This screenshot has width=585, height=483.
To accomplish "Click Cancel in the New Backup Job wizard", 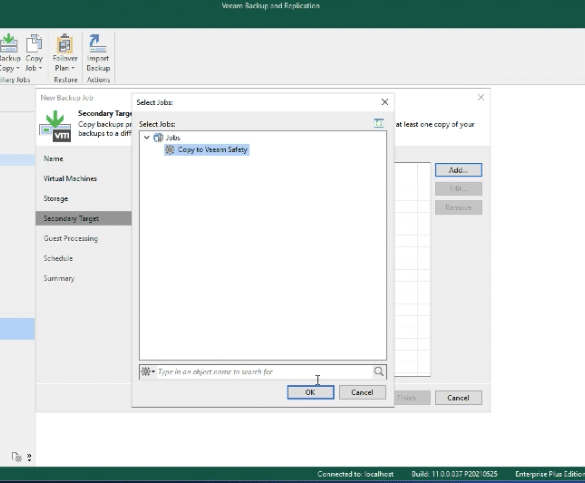I will pyautogui.click(x=458, y=398).
